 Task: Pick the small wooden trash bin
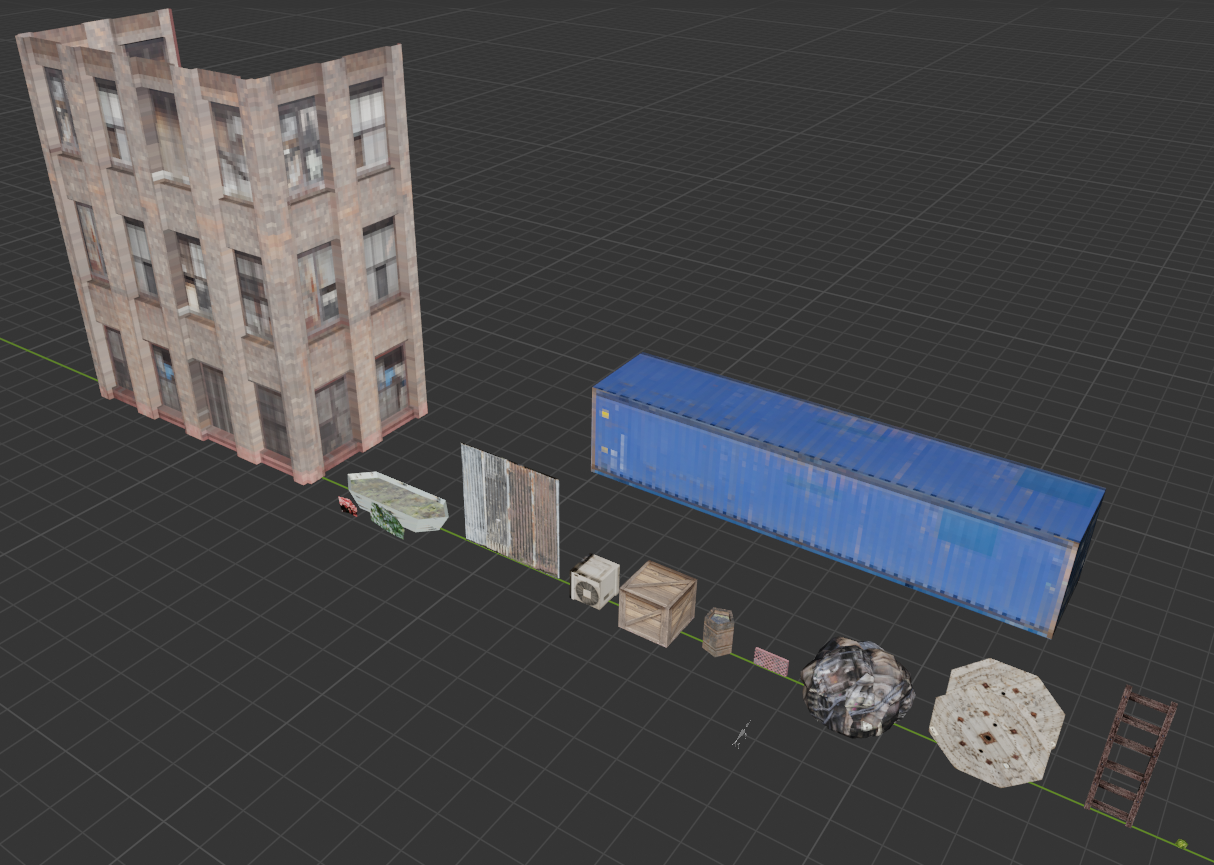click(718, 632)
